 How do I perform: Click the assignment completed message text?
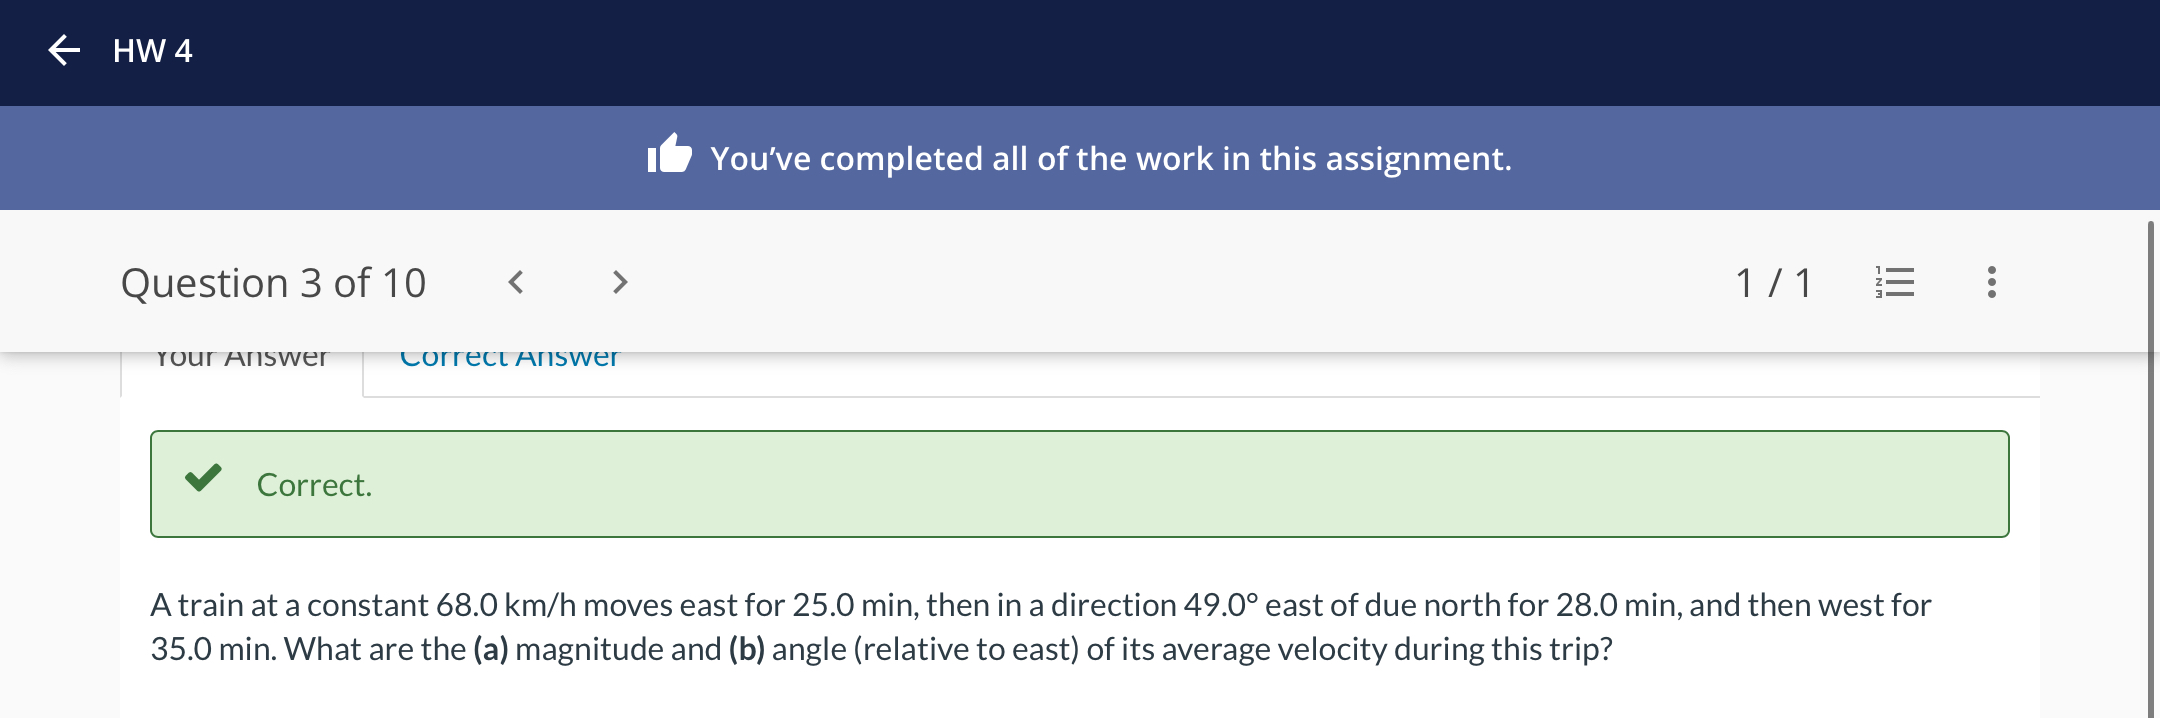tap(1111, 158)
